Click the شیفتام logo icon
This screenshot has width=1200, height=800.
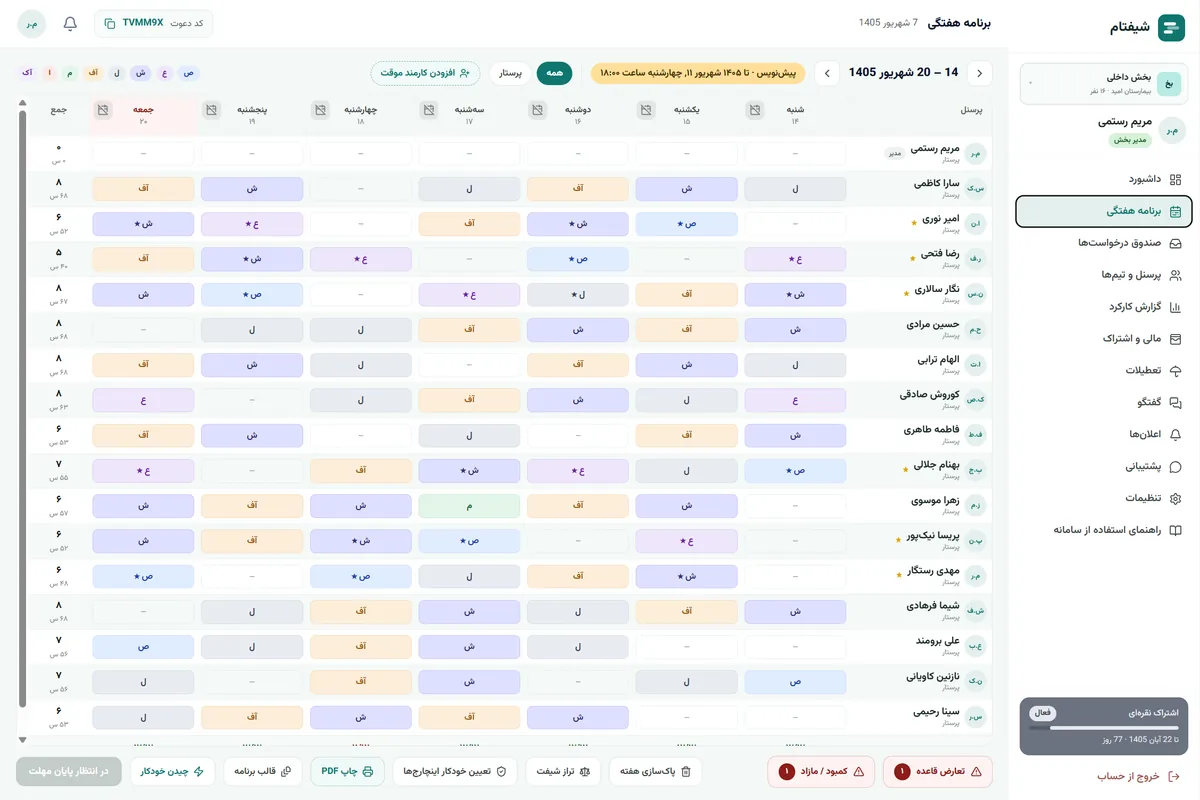click(1171, 28)
